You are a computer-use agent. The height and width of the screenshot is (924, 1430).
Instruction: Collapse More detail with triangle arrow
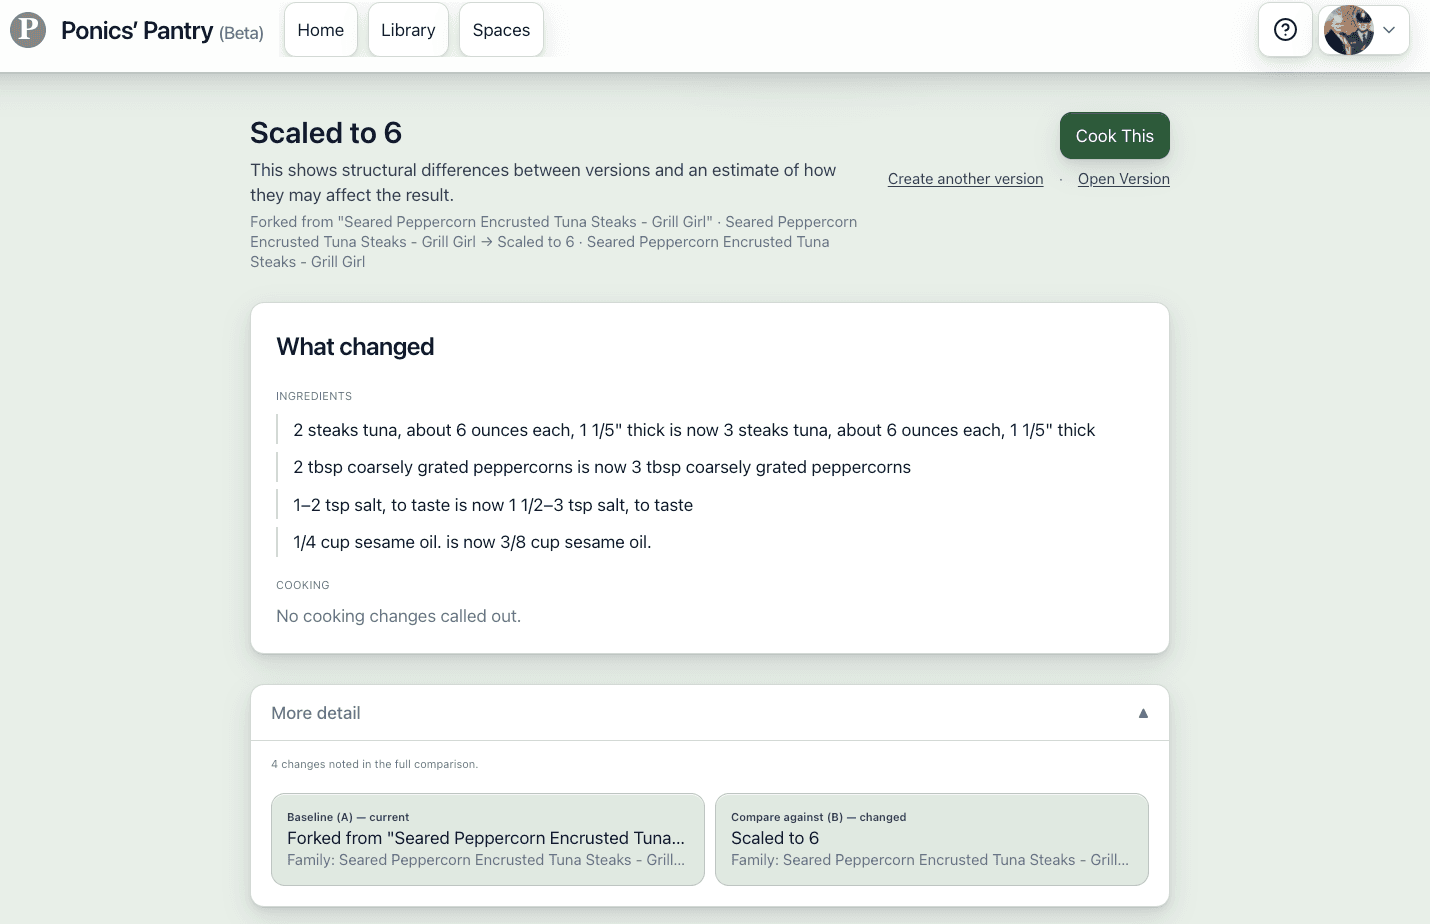[x=1143, y=713]
